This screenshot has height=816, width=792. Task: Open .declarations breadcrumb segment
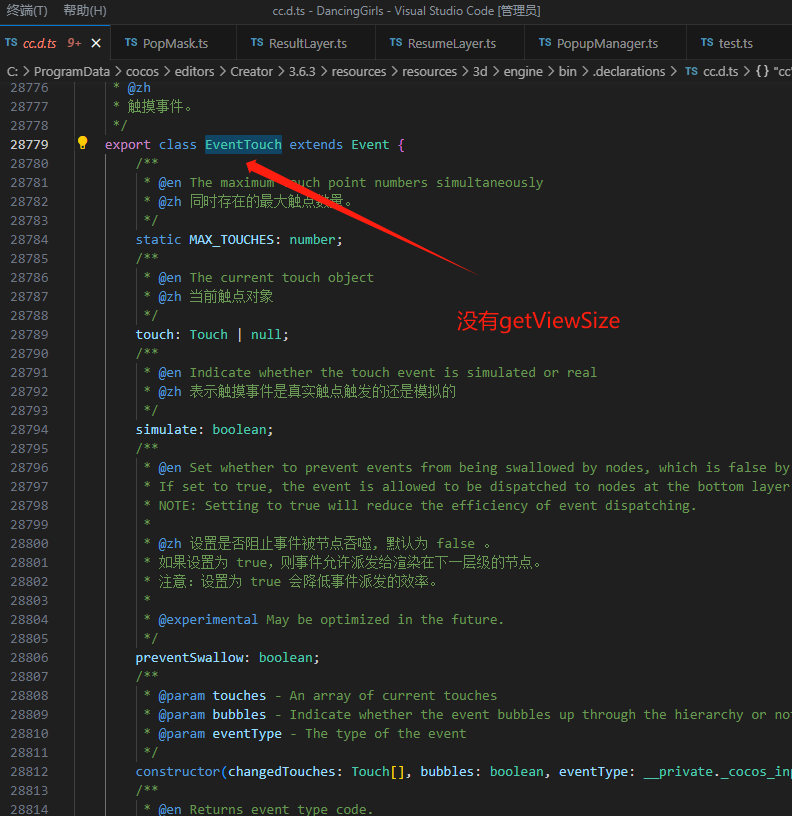pyautogui.click(x=629, y=71)
